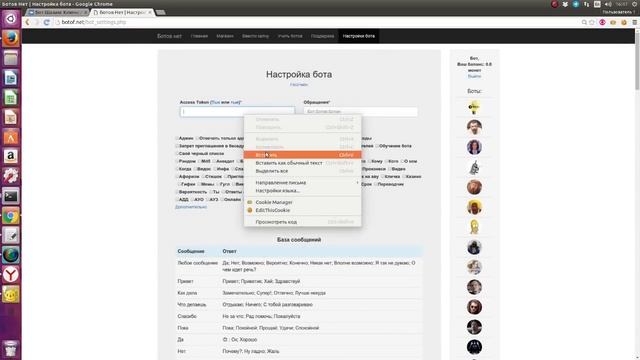The height and width of the screenshot is (360, 640).
Task: Open the power menu icon in the top panel
Action: pyautogui.click(x=635, y=4)
